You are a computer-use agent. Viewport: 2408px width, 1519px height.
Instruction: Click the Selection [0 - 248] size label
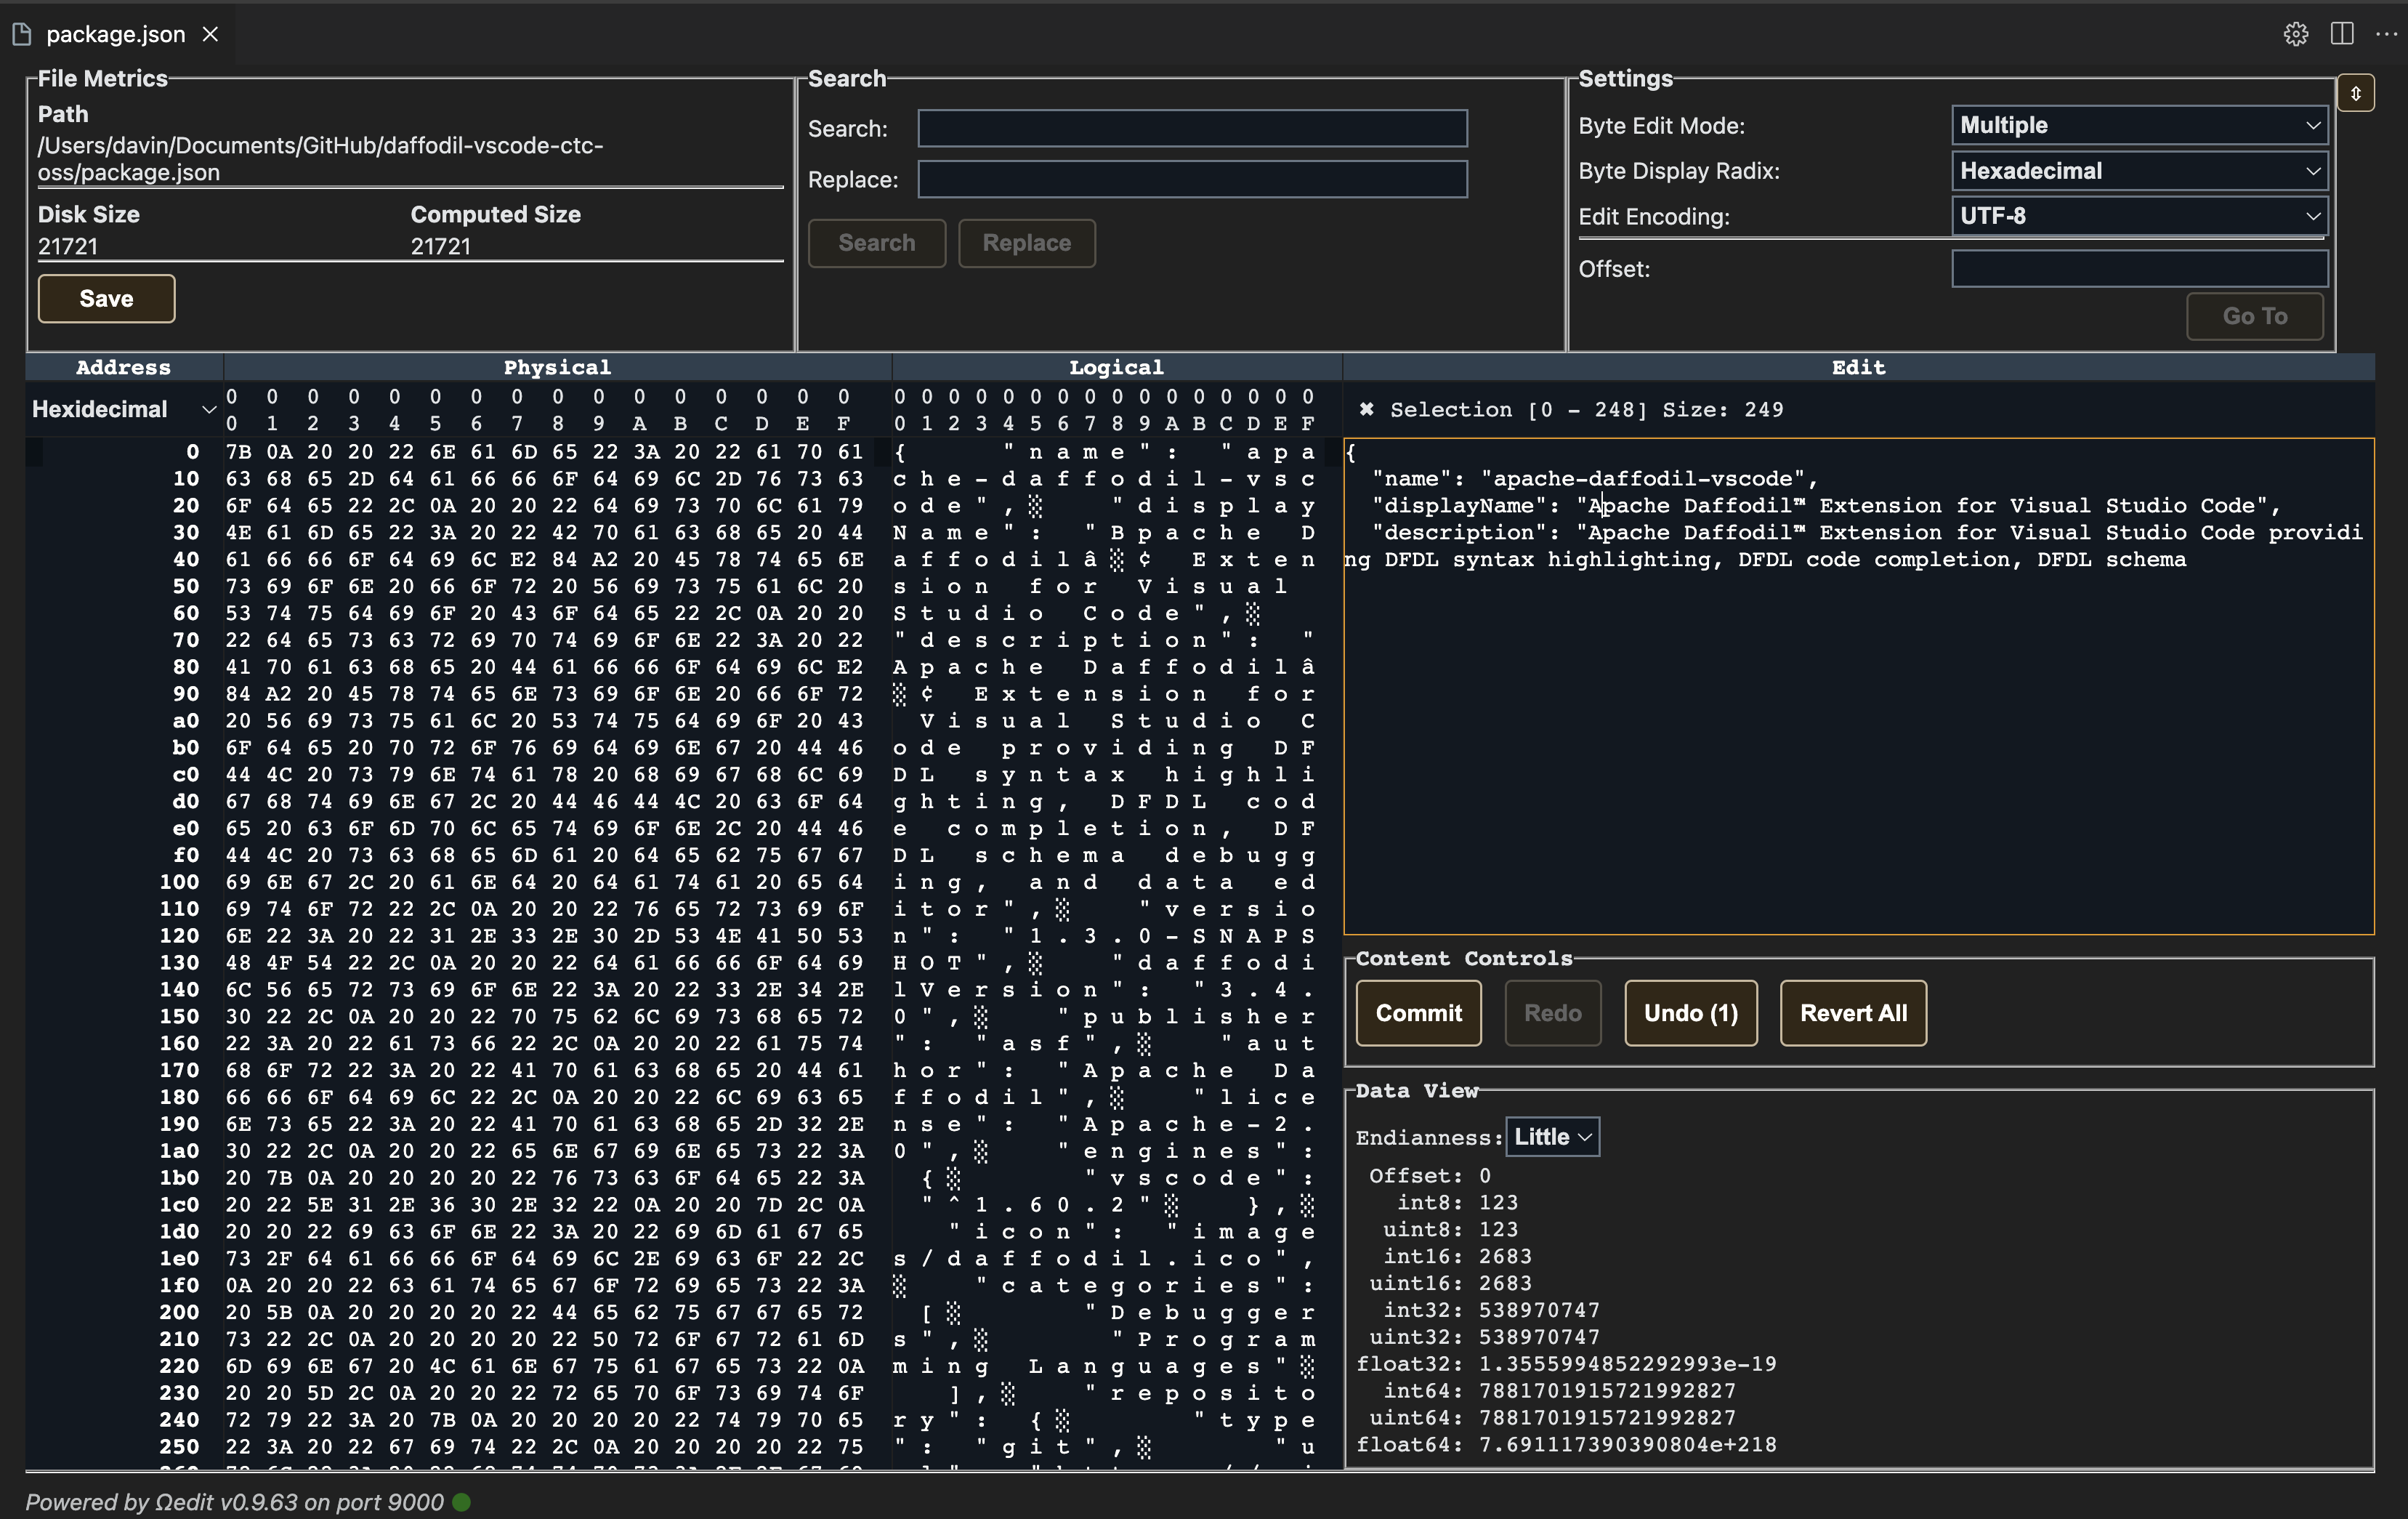(1586, 409)
